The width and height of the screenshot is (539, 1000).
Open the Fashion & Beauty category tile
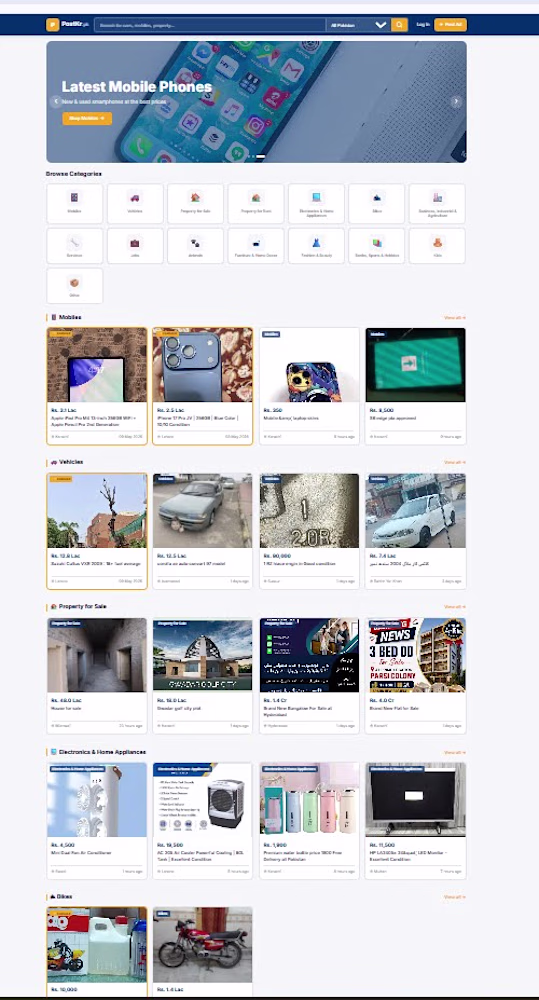[316, 246]
